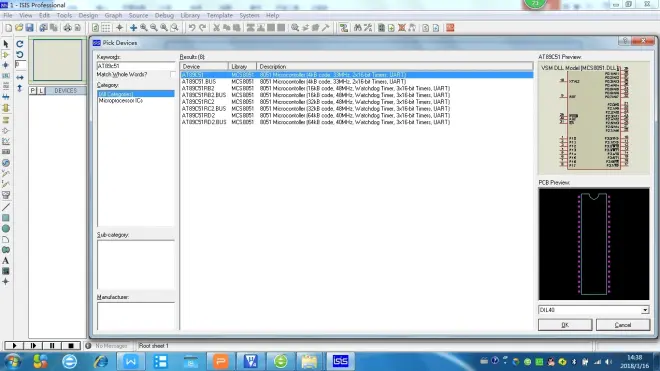Click the Undo arrow in toolbar

point(192,28)
